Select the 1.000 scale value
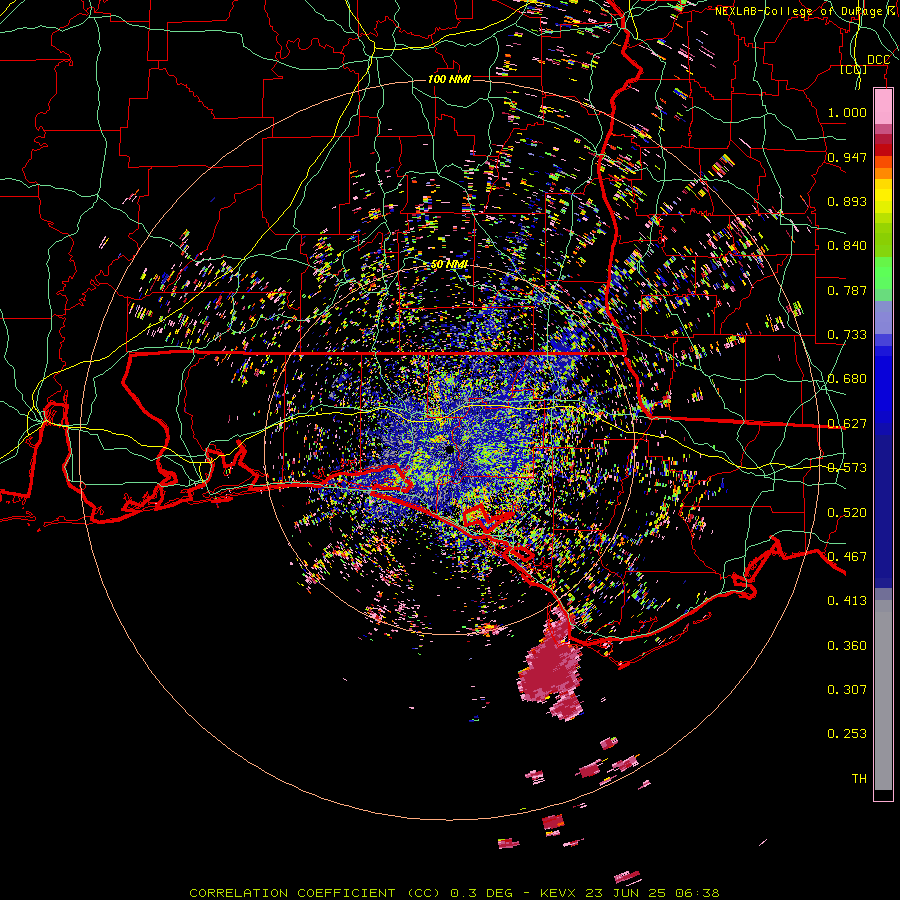 [x=847, y=112]
